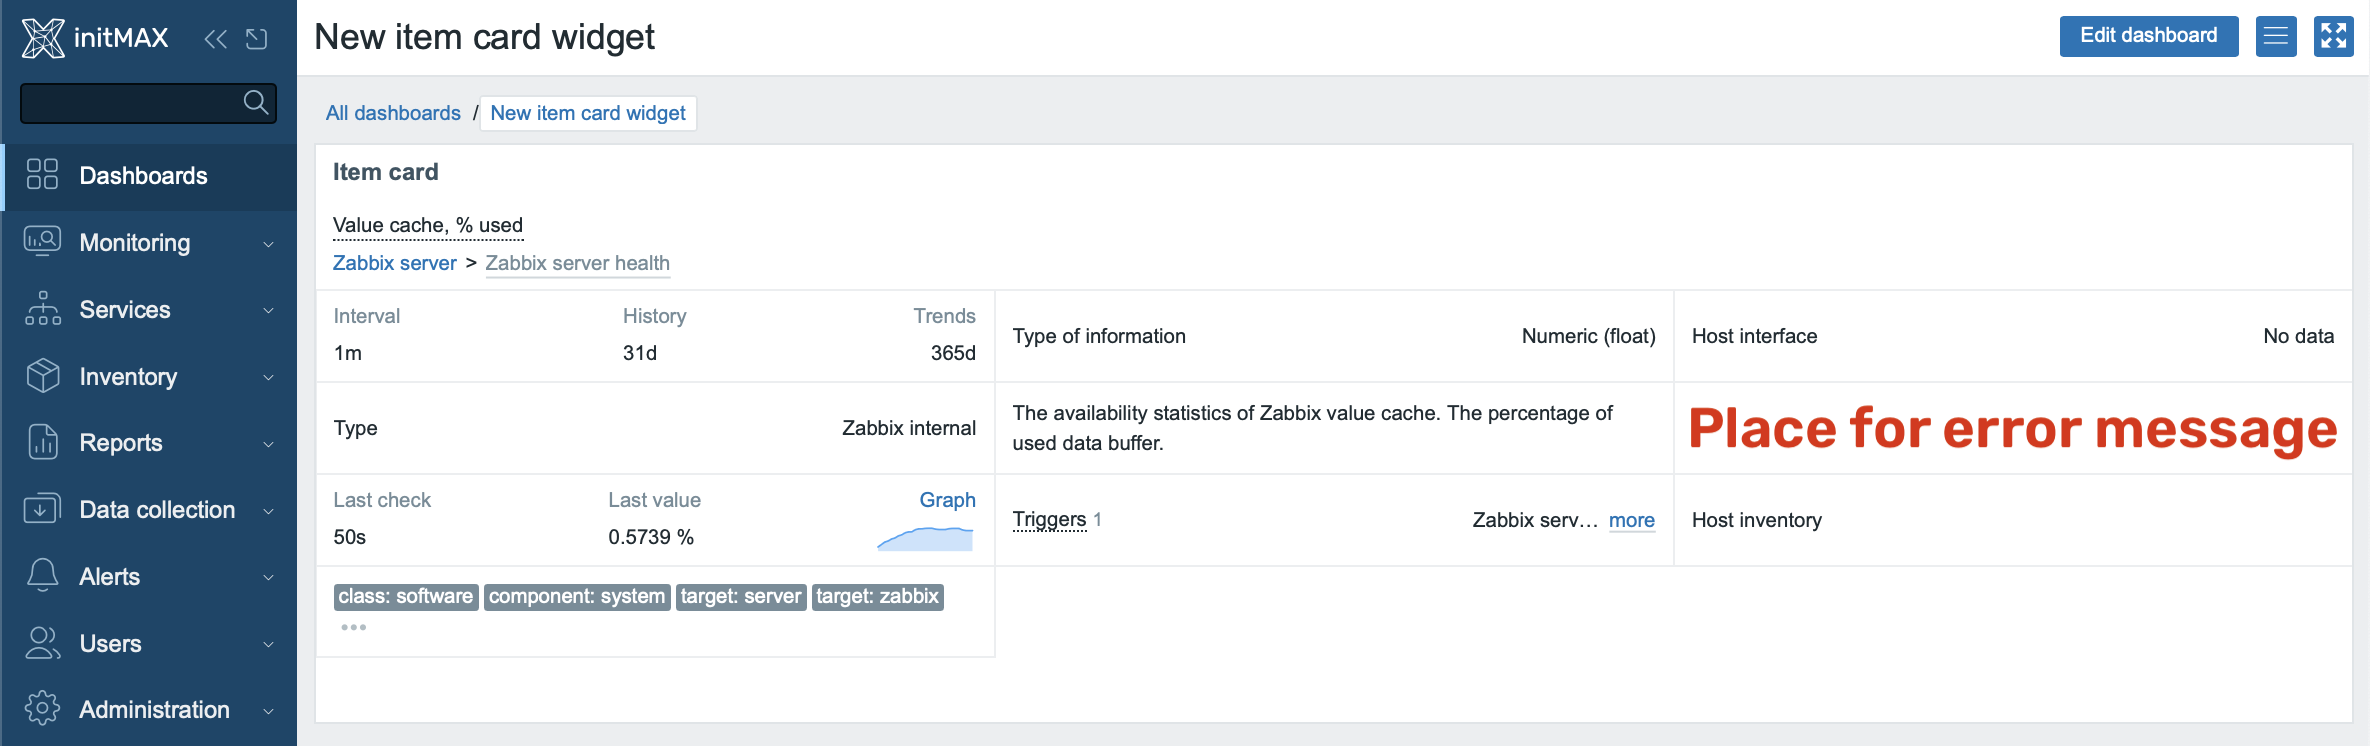2370x746 pixels.
Task: Click the initMAX logo
Action: (x=95, y=38)
